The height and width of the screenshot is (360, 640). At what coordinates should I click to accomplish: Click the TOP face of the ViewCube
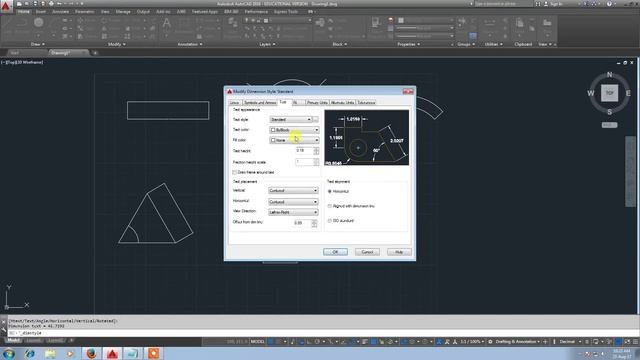[x=609, y=93]
